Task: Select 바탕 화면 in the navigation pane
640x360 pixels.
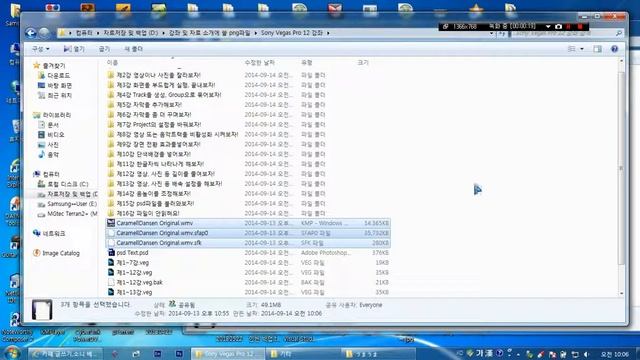Action: (59, 85)
